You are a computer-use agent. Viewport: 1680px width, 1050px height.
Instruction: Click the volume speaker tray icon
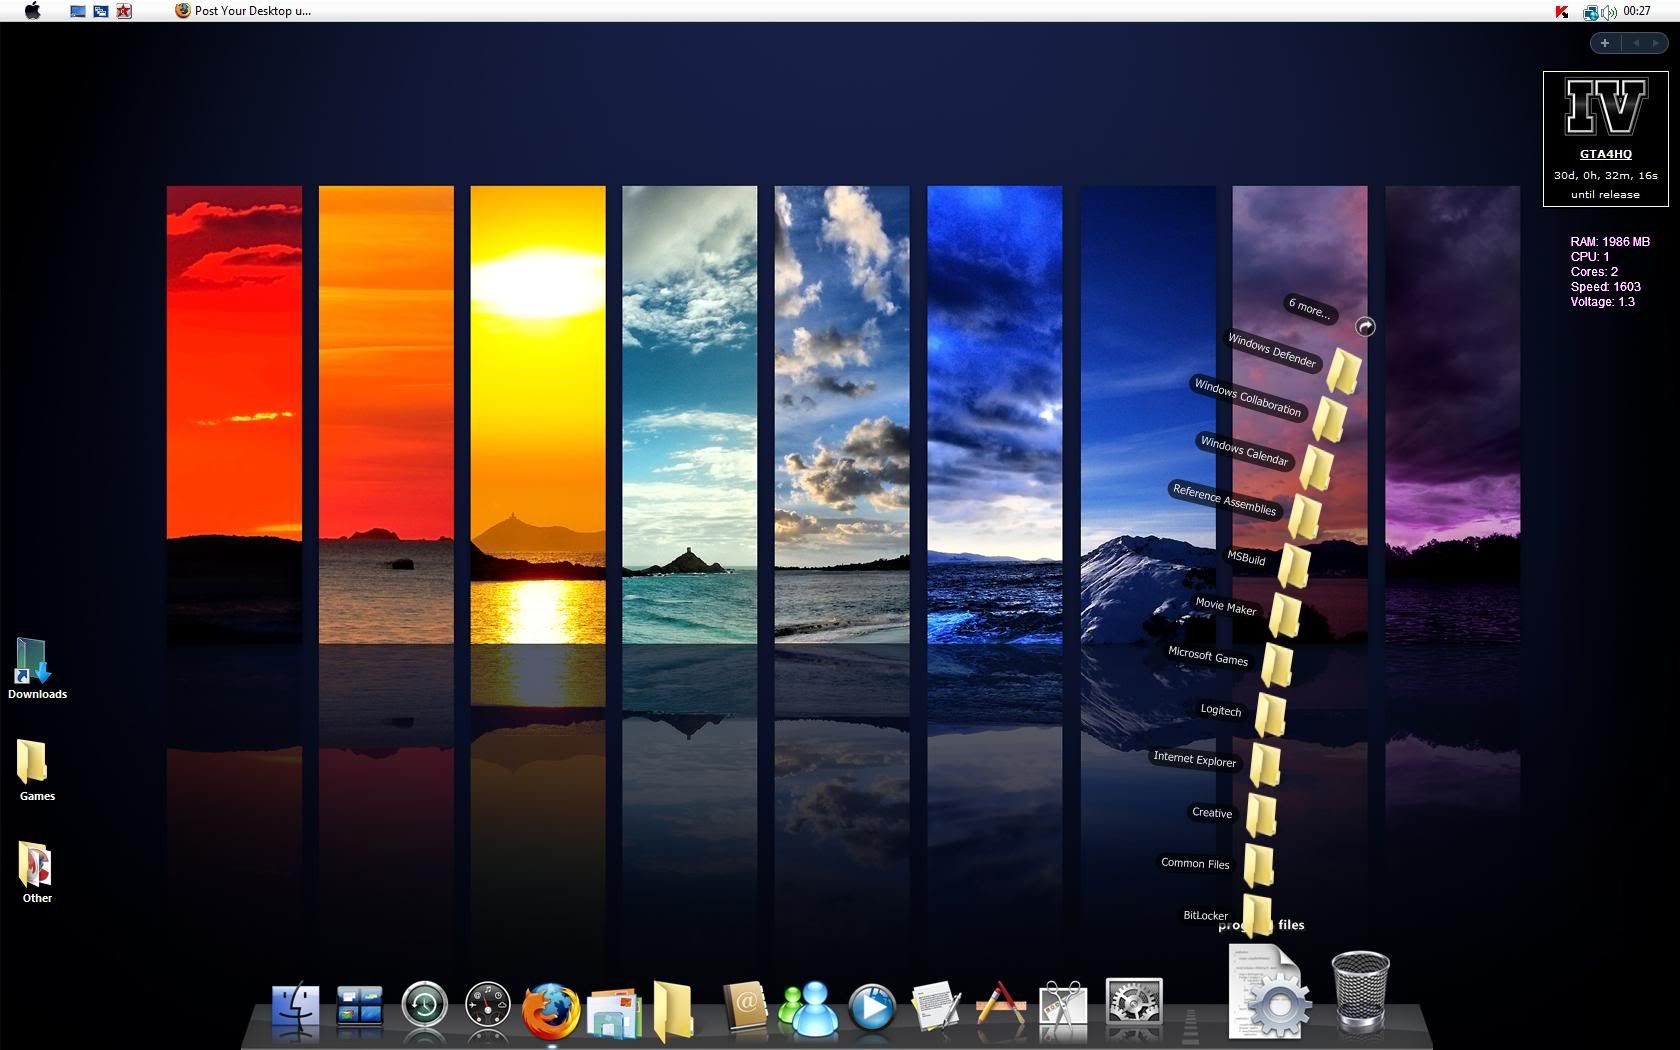tap(1608, 12)
